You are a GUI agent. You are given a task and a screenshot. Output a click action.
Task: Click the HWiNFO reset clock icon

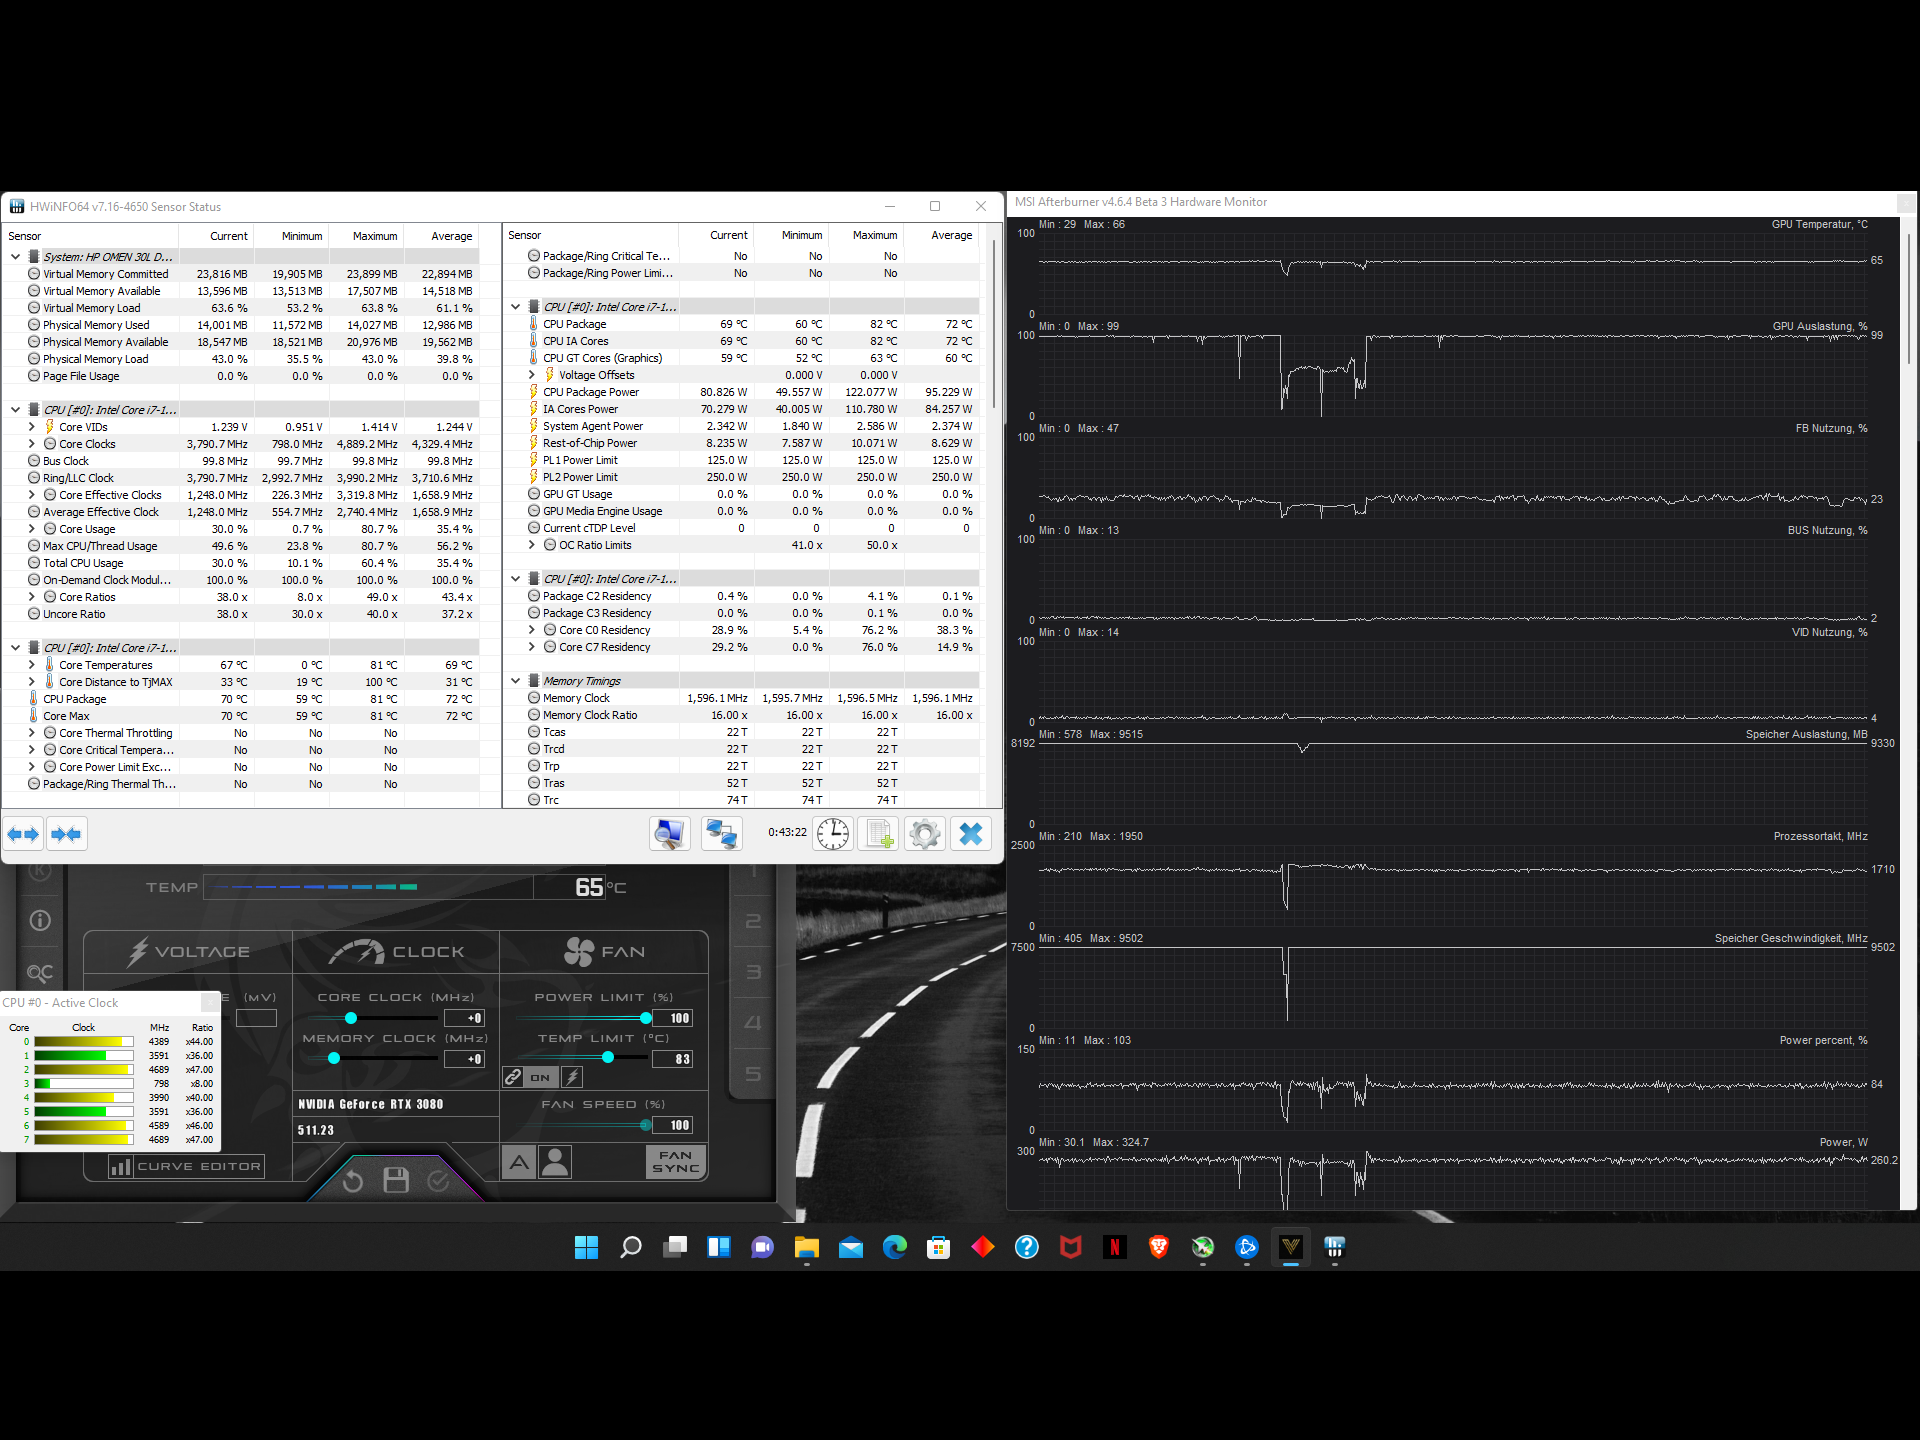coord(832,834)
